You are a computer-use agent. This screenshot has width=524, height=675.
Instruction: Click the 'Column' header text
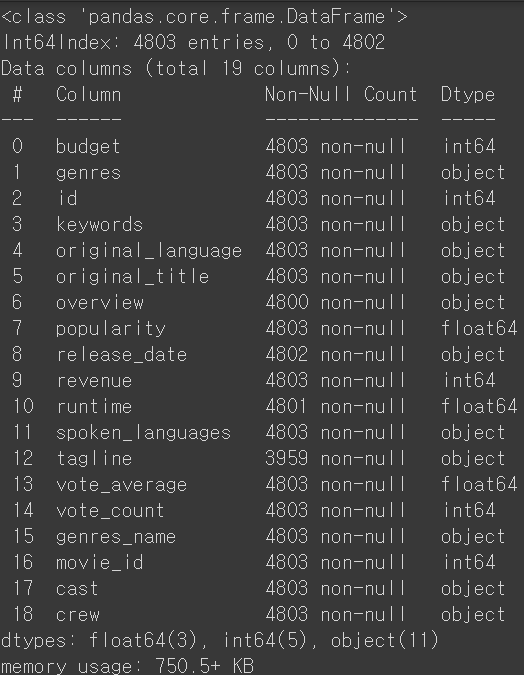click(88, 94)
